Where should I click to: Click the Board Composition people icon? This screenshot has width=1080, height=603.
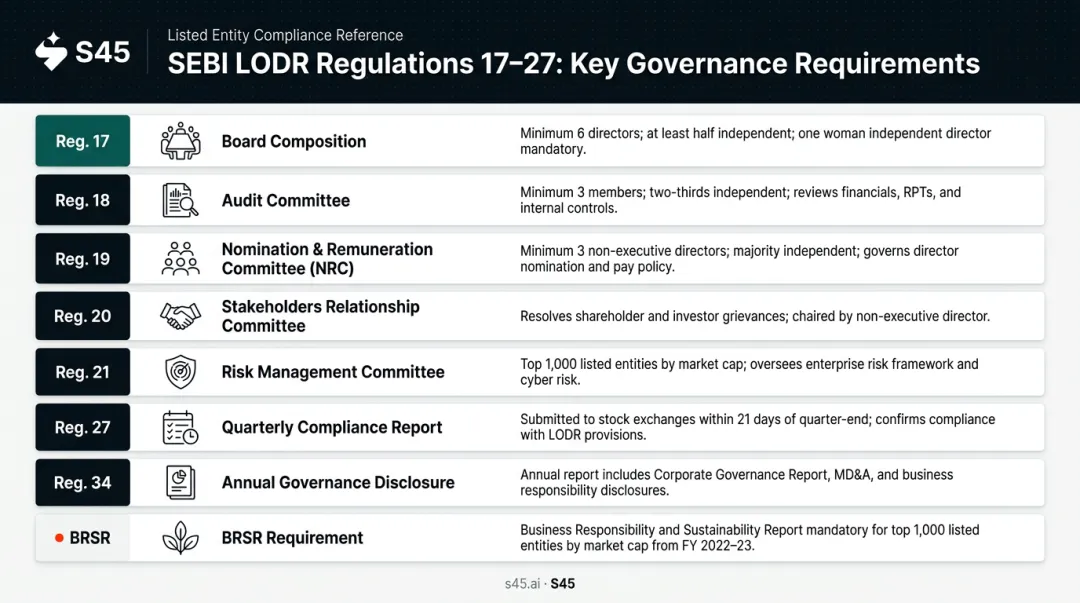[180, 141]
